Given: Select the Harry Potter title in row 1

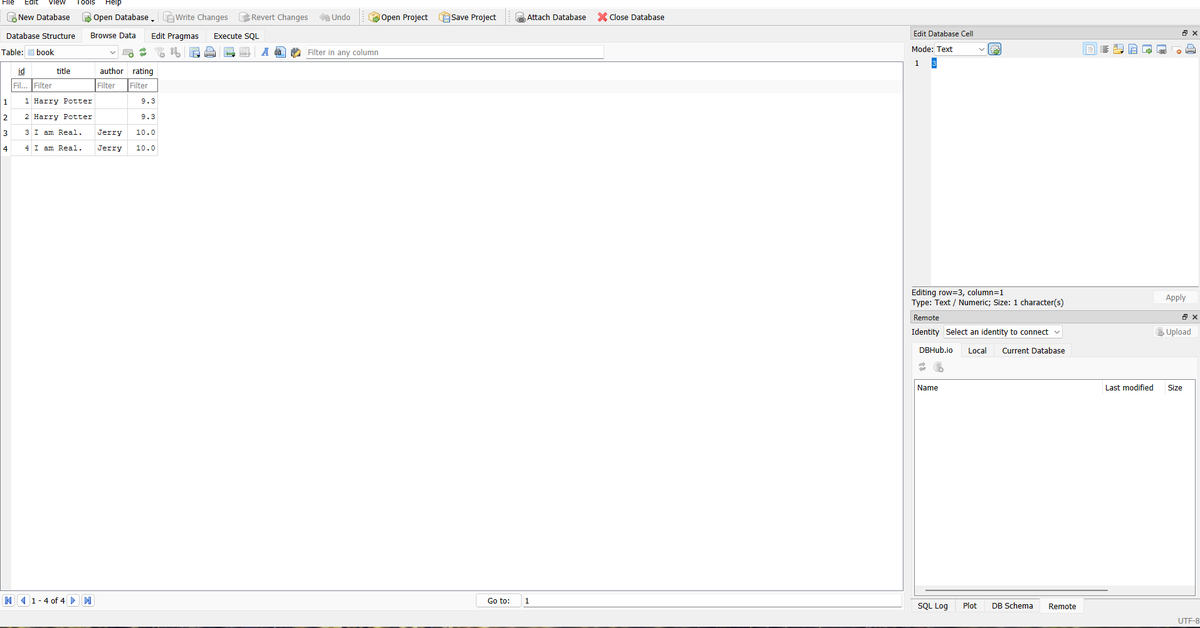Looking at the screenshot, I should point(63,101).
